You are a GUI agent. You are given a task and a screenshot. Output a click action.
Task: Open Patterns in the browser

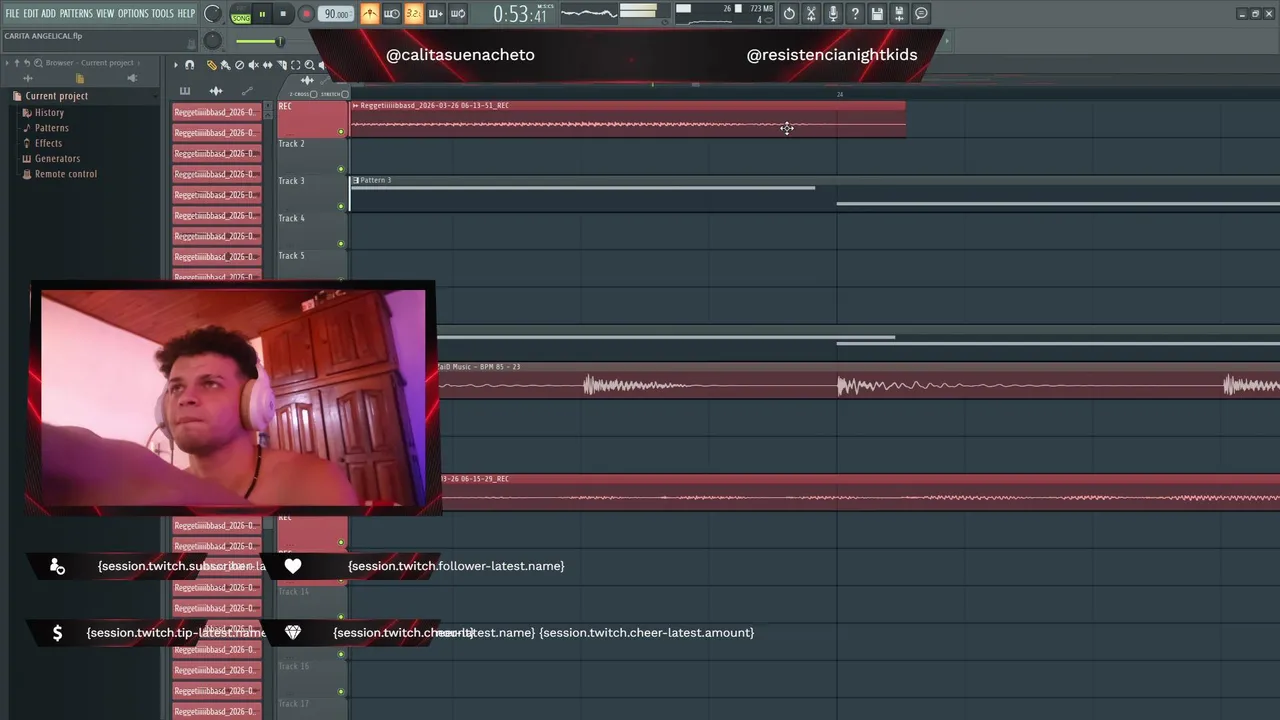52,128
